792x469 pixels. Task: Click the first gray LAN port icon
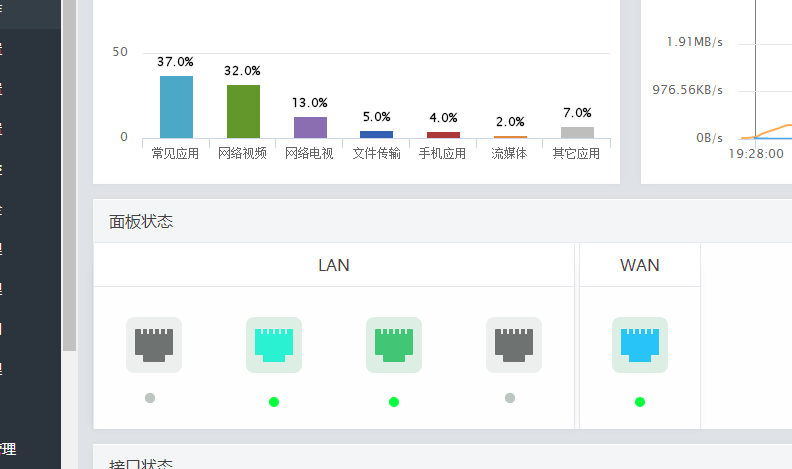(154, 345)
